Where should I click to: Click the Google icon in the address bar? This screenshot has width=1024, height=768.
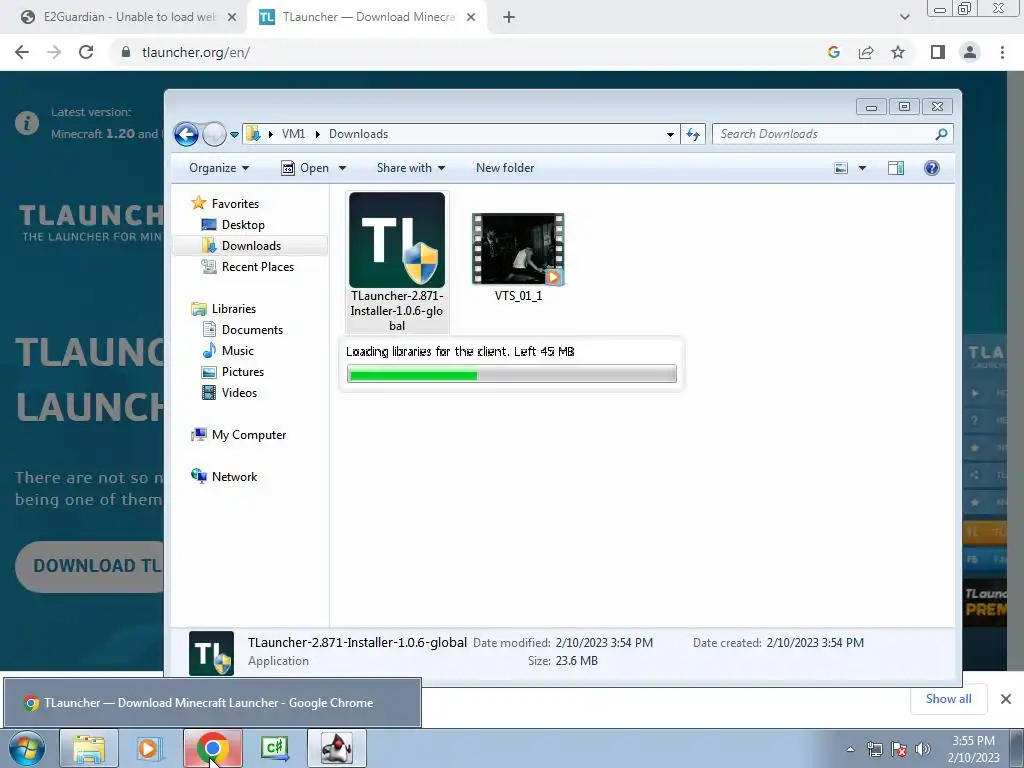pos(833,52)
